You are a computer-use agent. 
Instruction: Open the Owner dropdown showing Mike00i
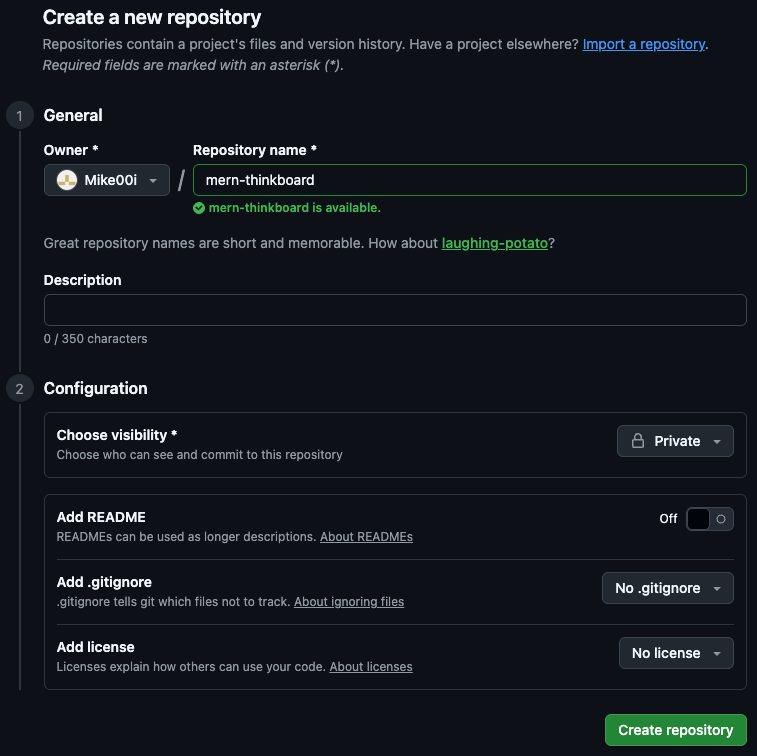point(107,180)
